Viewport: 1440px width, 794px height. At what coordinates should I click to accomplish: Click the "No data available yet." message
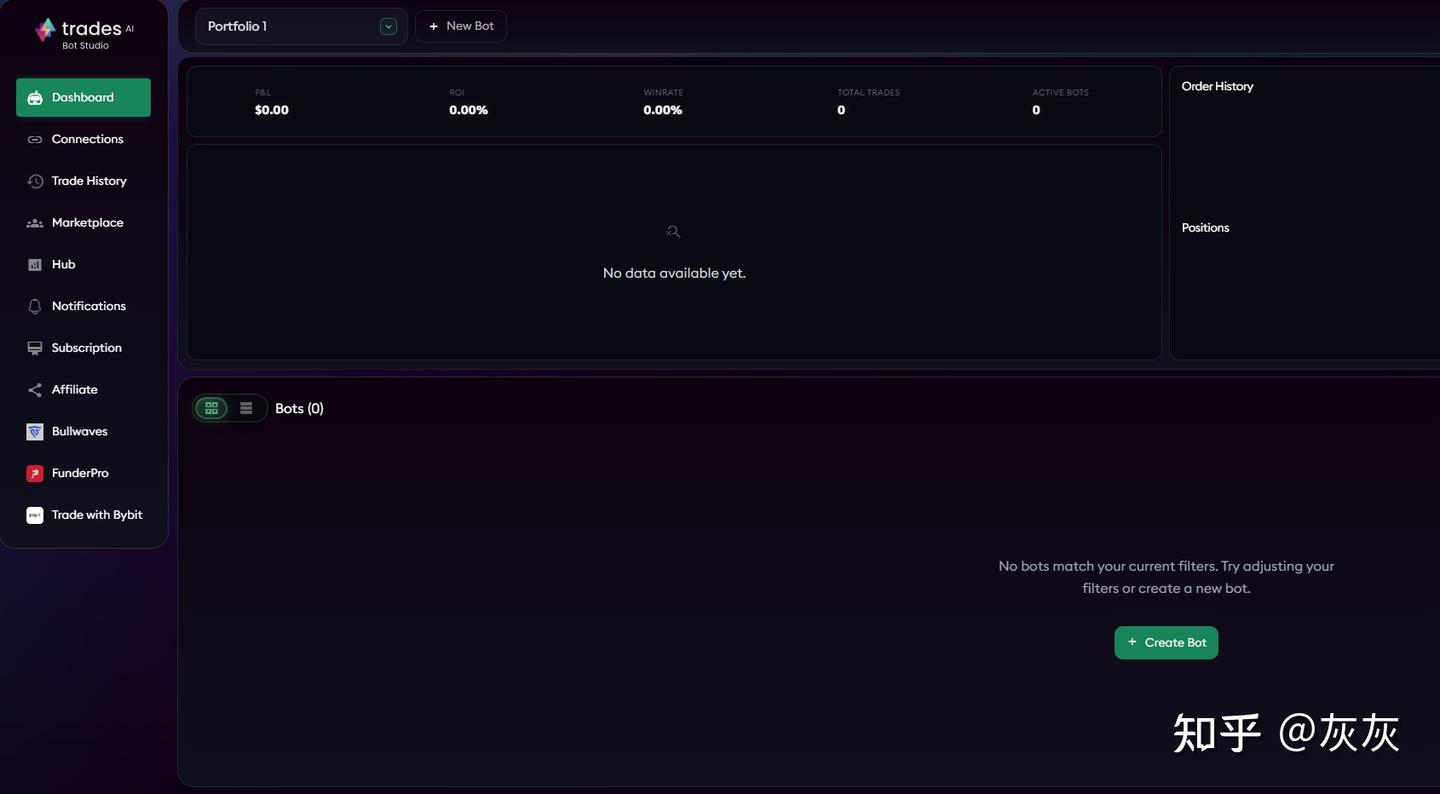click(674, 273)
